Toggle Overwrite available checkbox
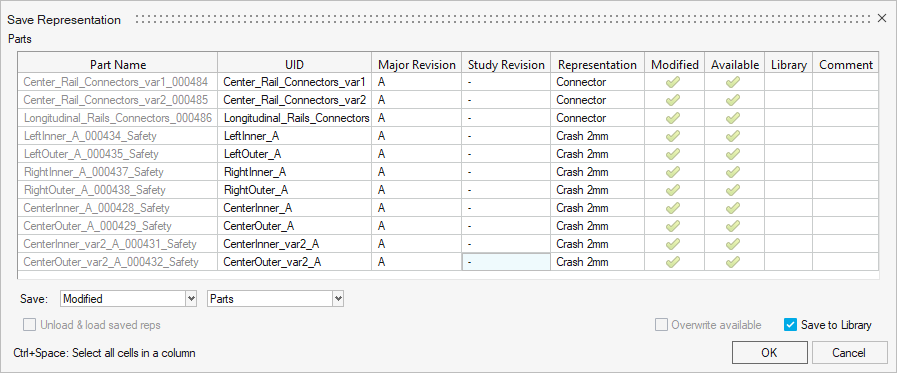This screenshot has width=897, height=373. (661, 325)
